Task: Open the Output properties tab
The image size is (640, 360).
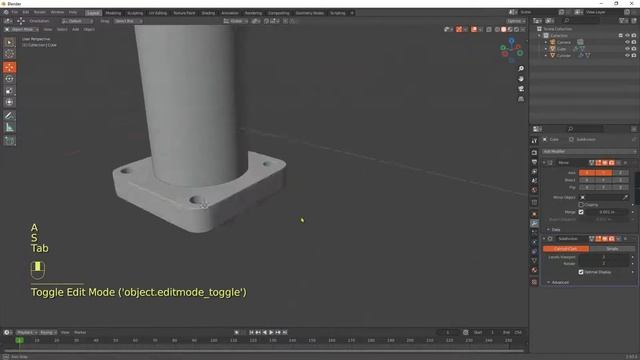Action: (x=534, y=162)
